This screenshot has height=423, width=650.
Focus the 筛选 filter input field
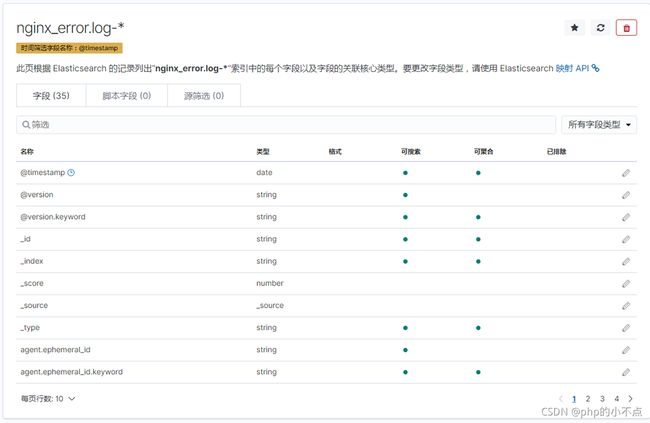pyautogui.click(x=286, y=124)
